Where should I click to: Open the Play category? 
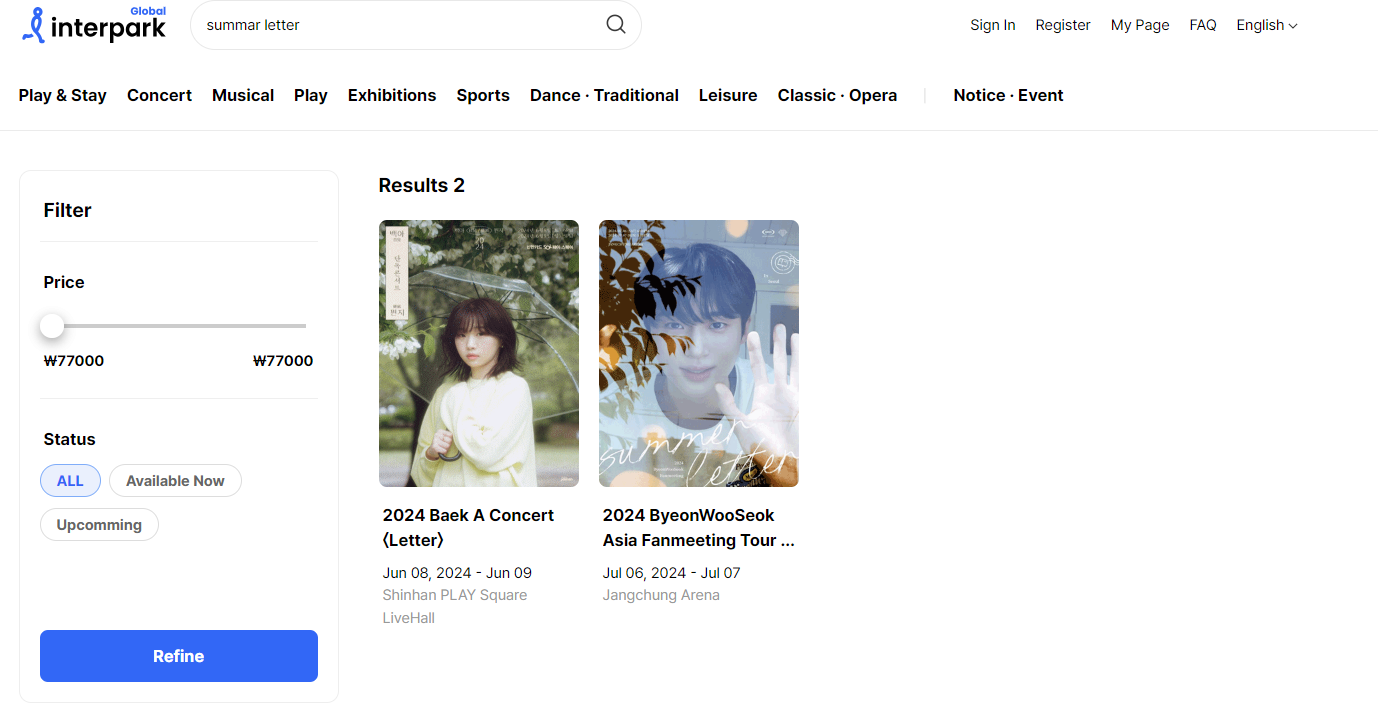pyautogui.click(x=311, y=95)
